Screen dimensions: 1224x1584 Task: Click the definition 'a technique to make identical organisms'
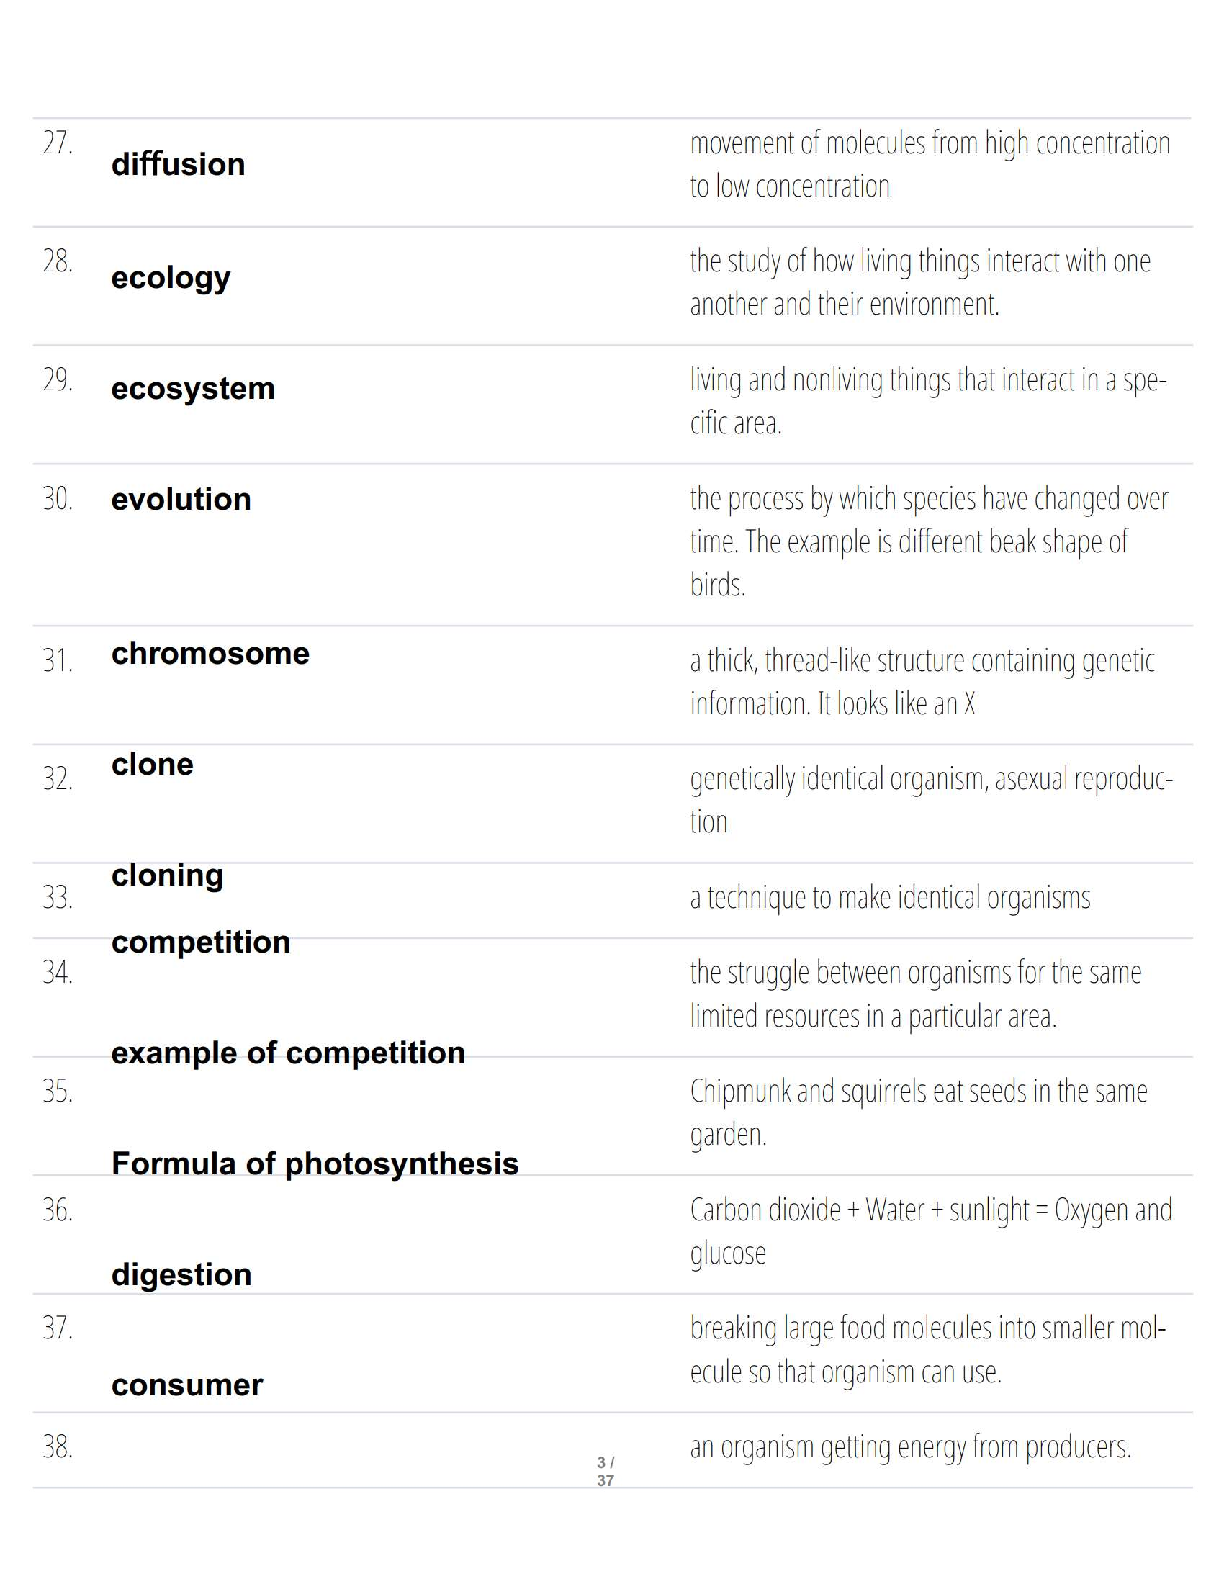[x=890, y=898]
